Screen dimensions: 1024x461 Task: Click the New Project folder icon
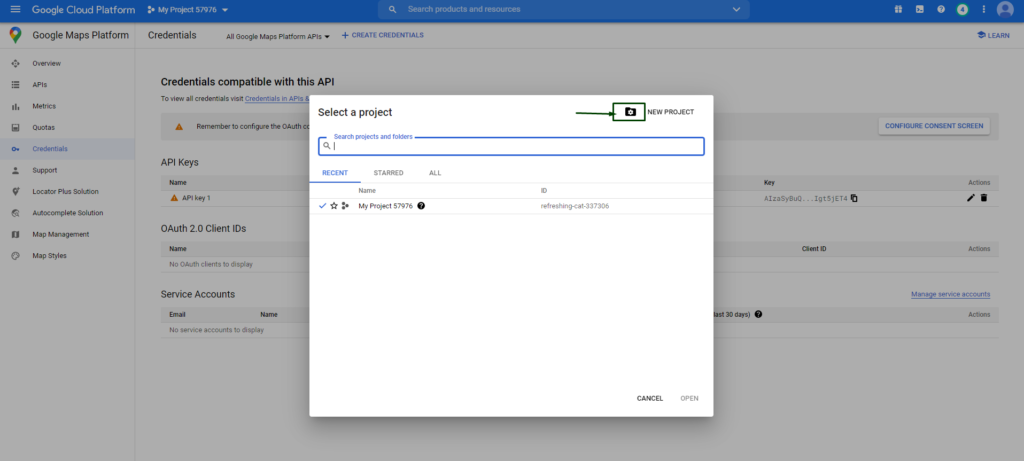[x=630, y=112]
